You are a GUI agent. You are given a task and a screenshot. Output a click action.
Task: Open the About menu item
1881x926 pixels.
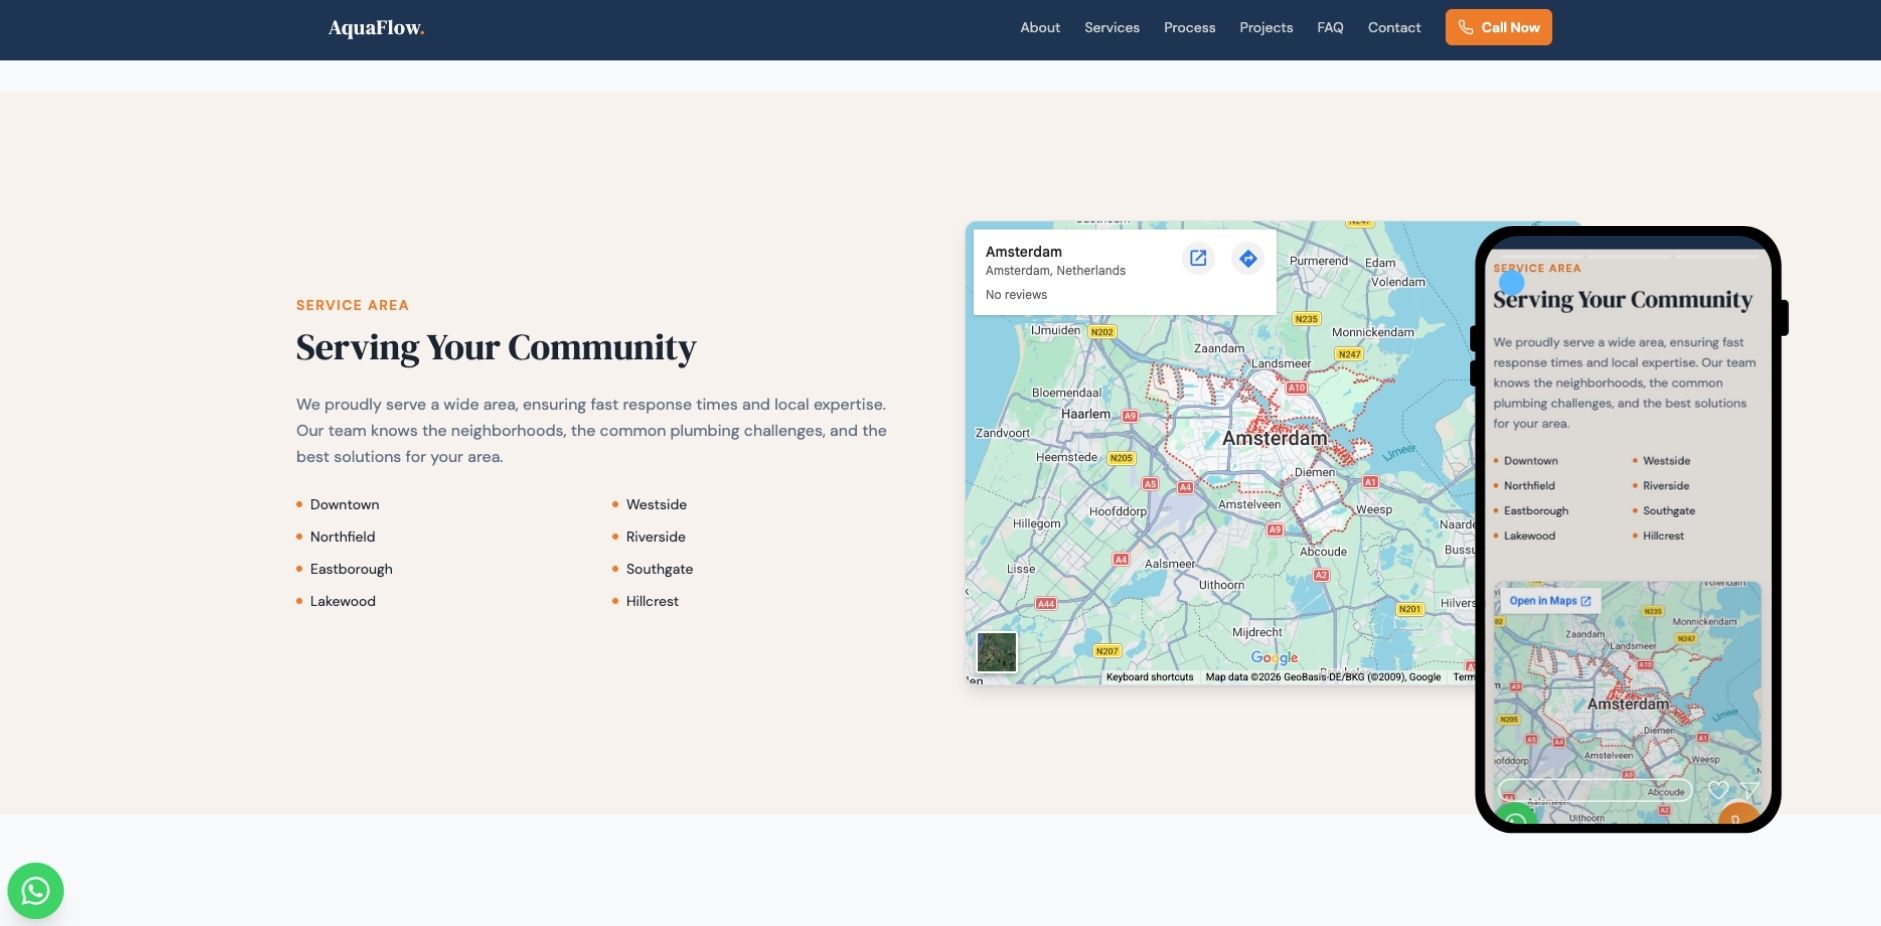pos(1040,28)
